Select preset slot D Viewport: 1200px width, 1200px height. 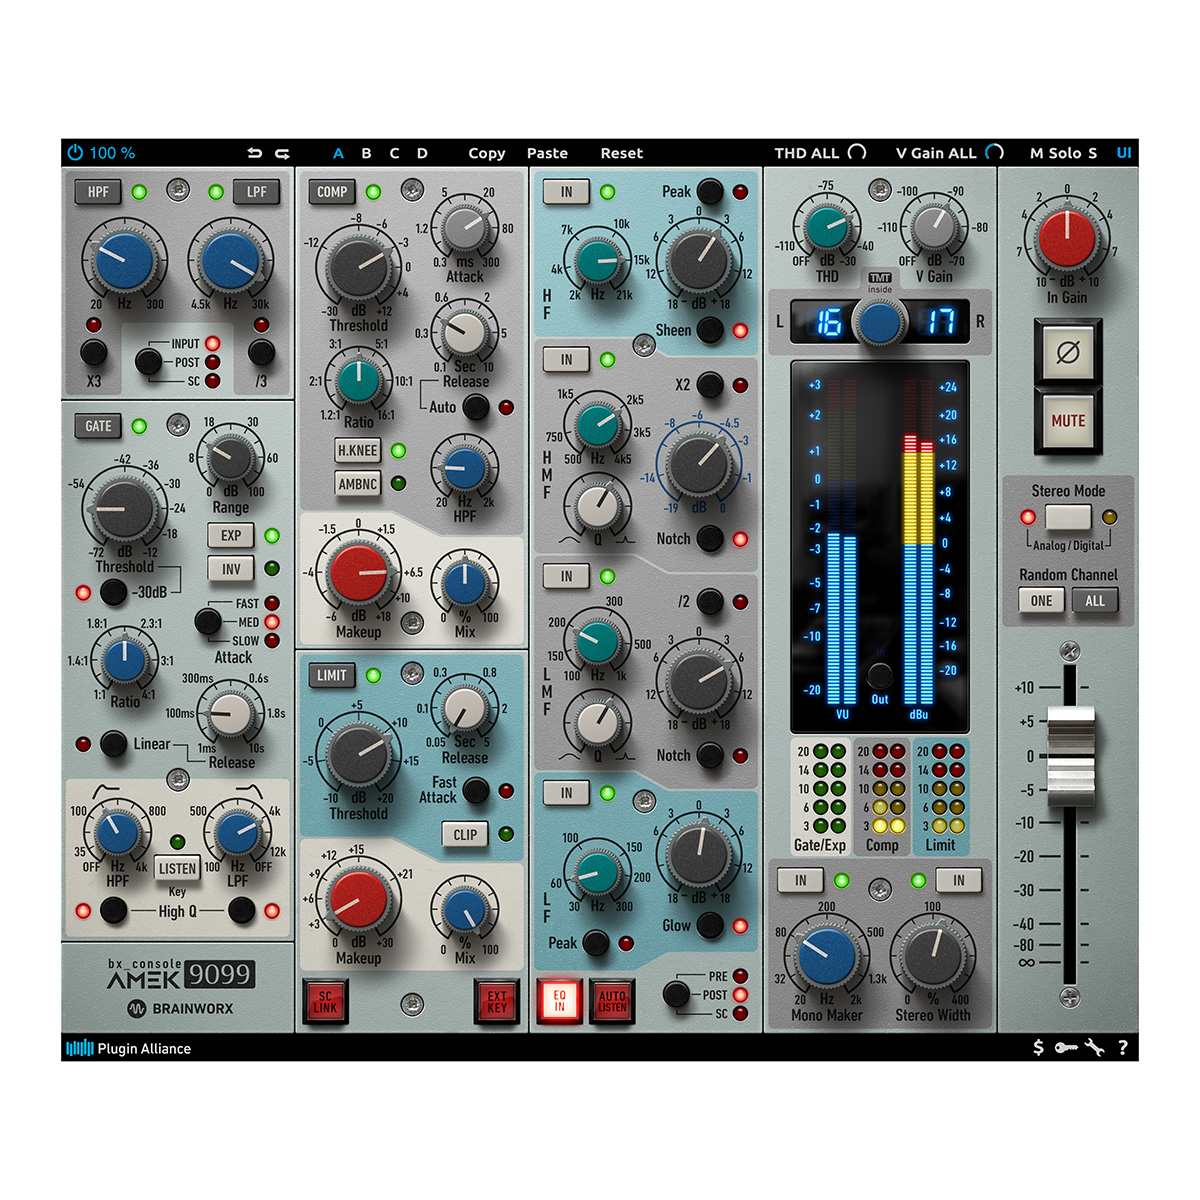click(422, 153)
